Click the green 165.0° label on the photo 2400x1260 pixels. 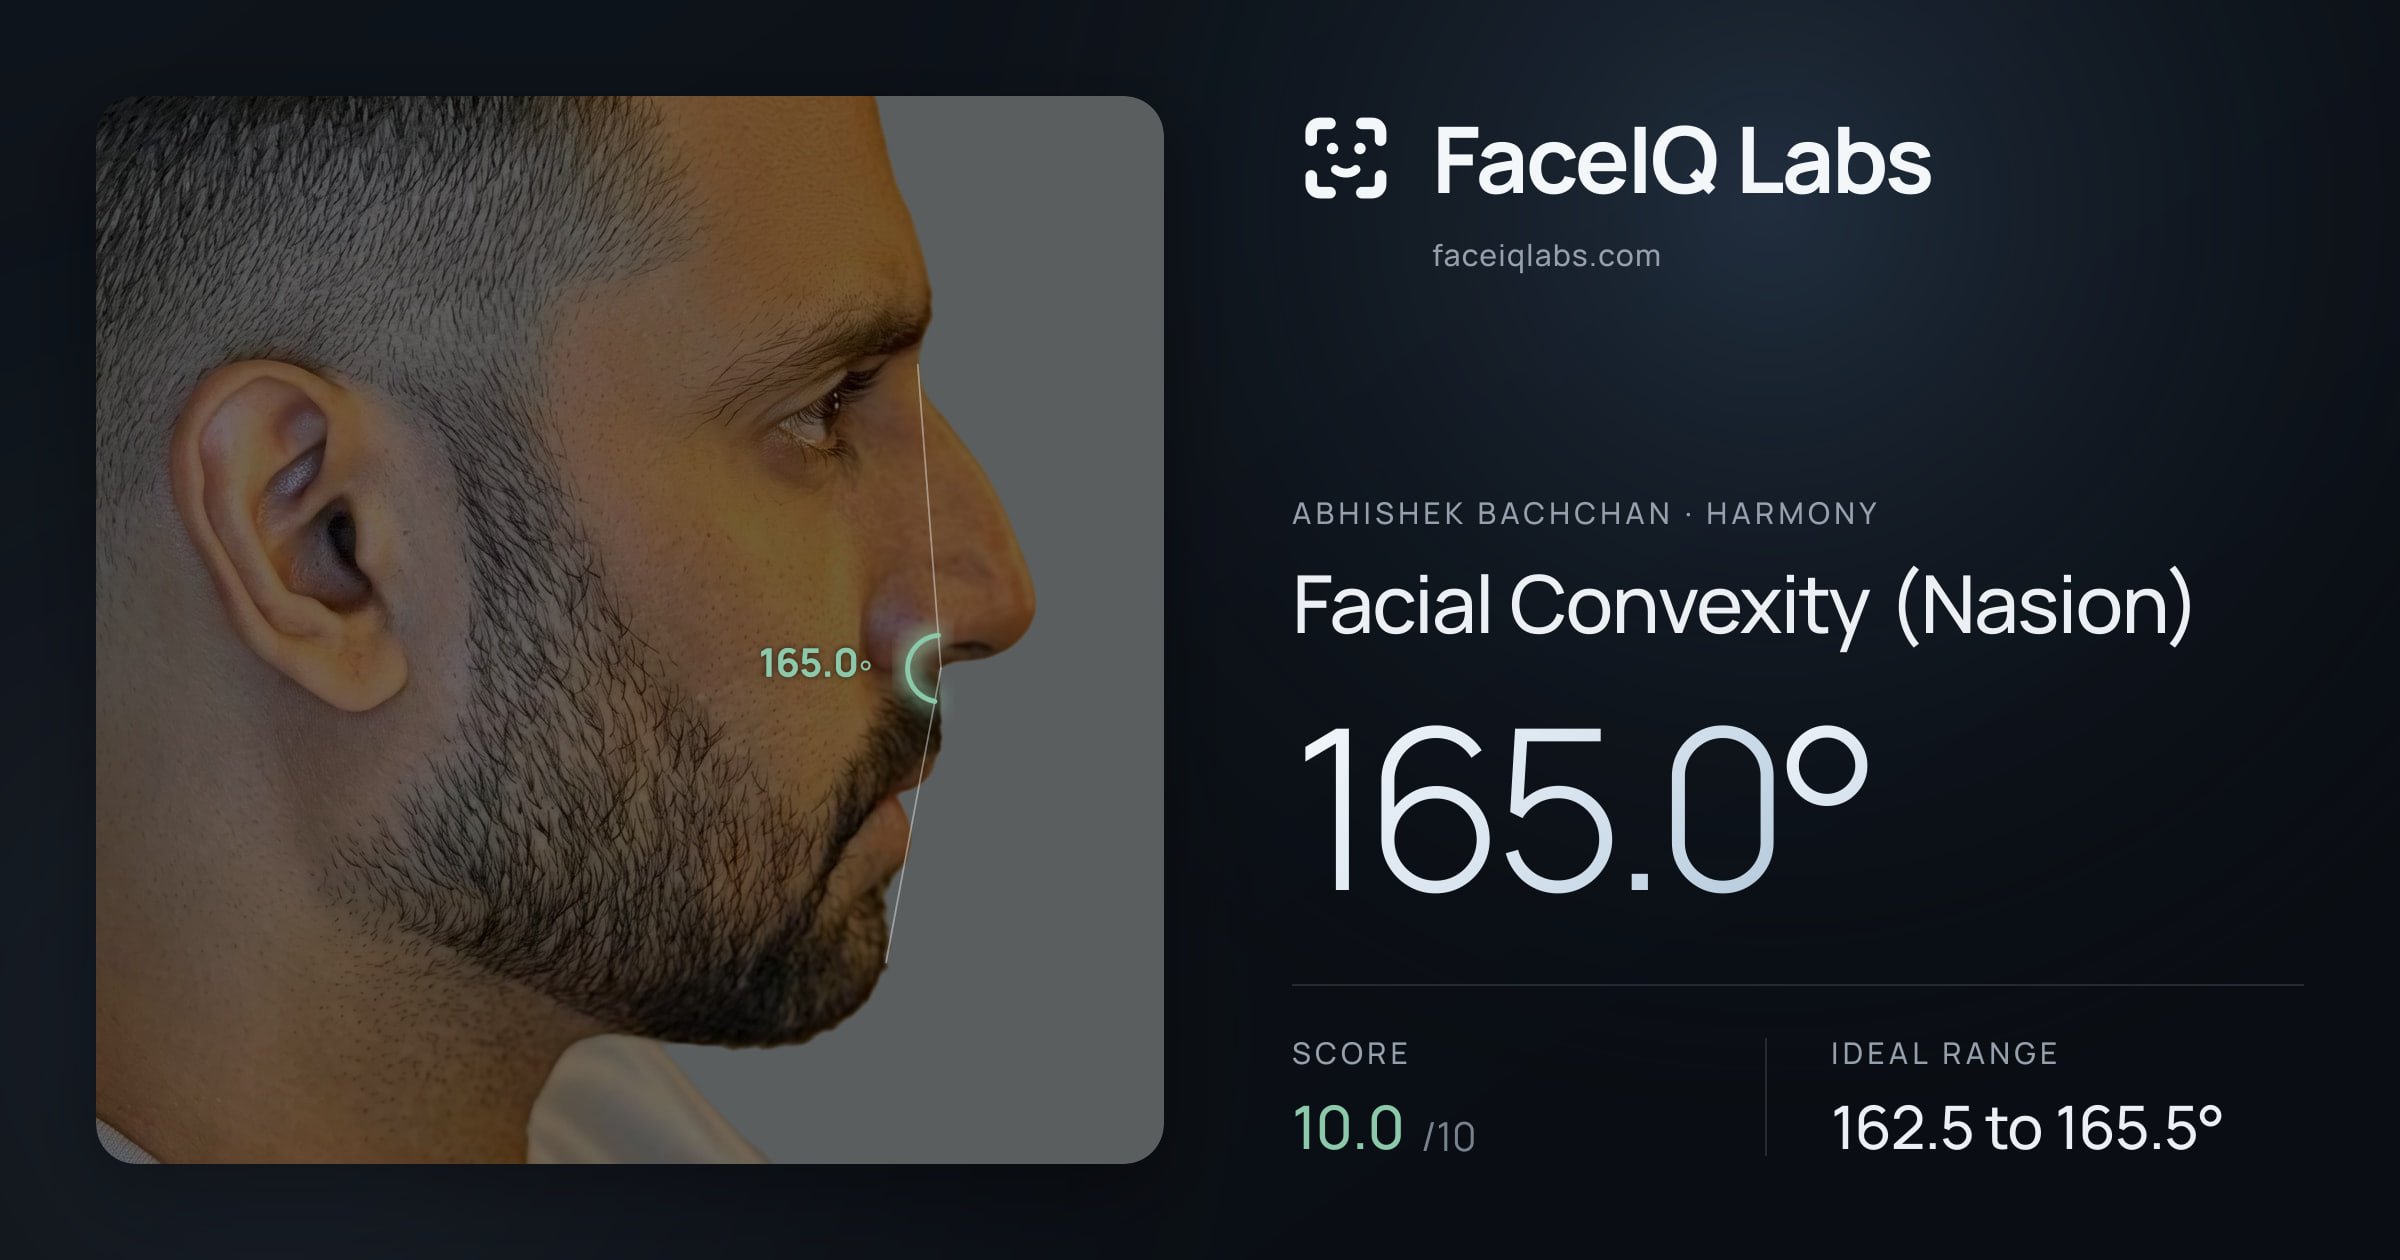click(x=815, y=663)
